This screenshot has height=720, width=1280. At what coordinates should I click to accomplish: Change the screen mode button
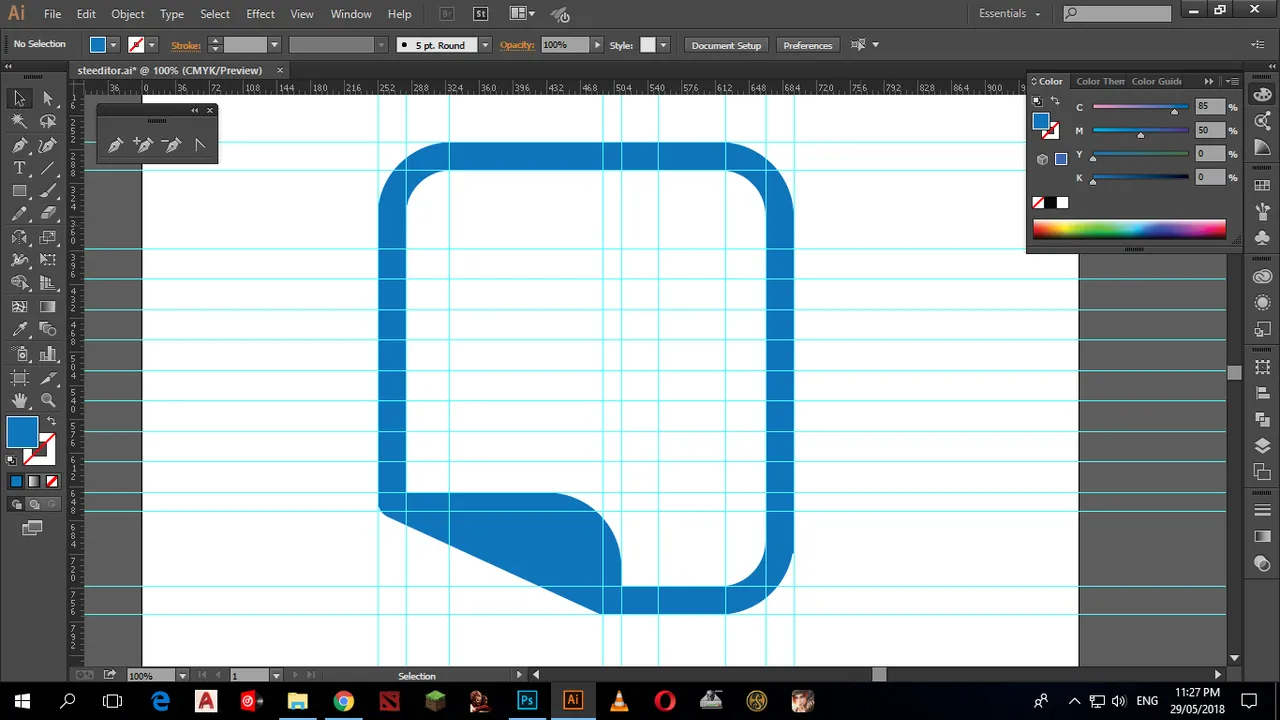(33, 528)
